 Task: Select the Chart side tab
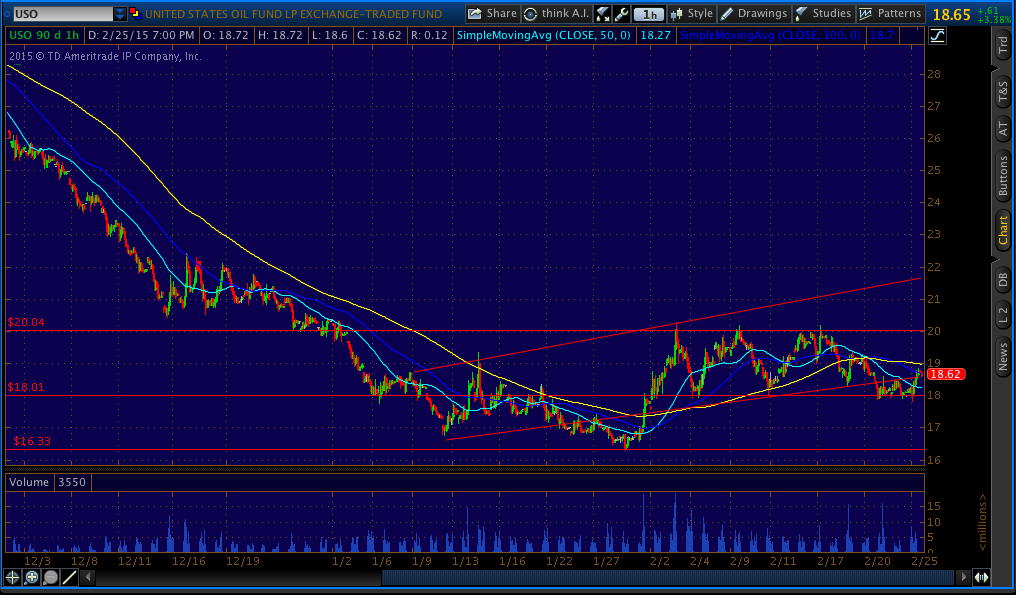(x=1003, y=230)
